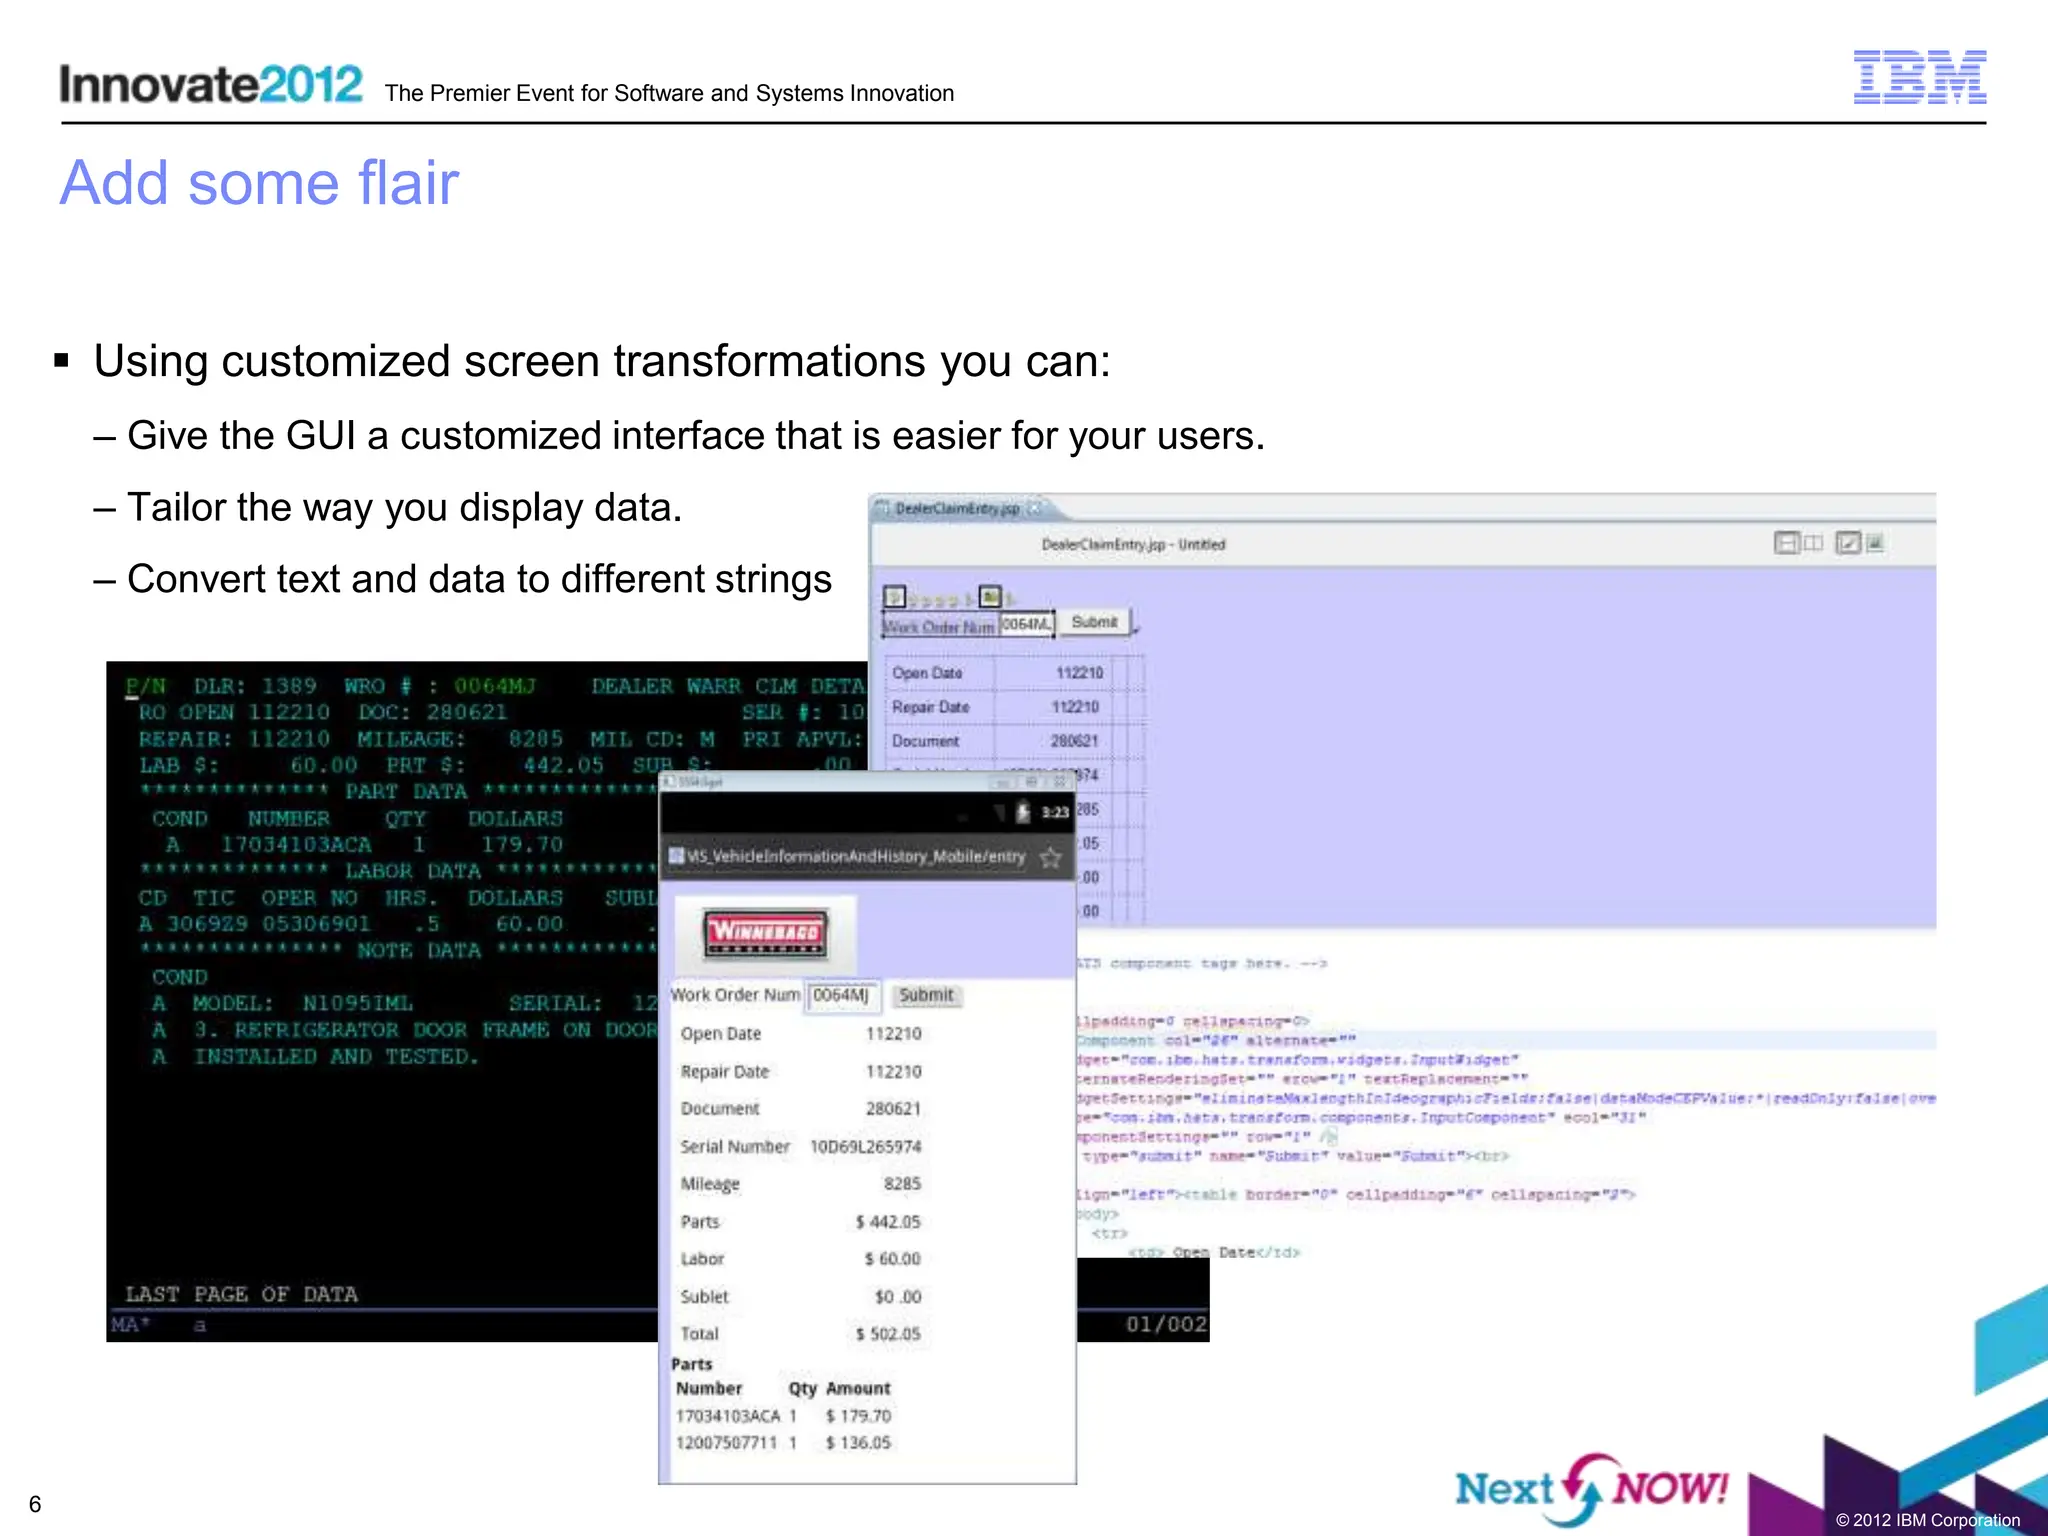This screenshot has height=1536, width=2048.
Task: Click part number '17034103ACA' in emulator parts table
Action: pyautogui.click(x=727, y=1416)
